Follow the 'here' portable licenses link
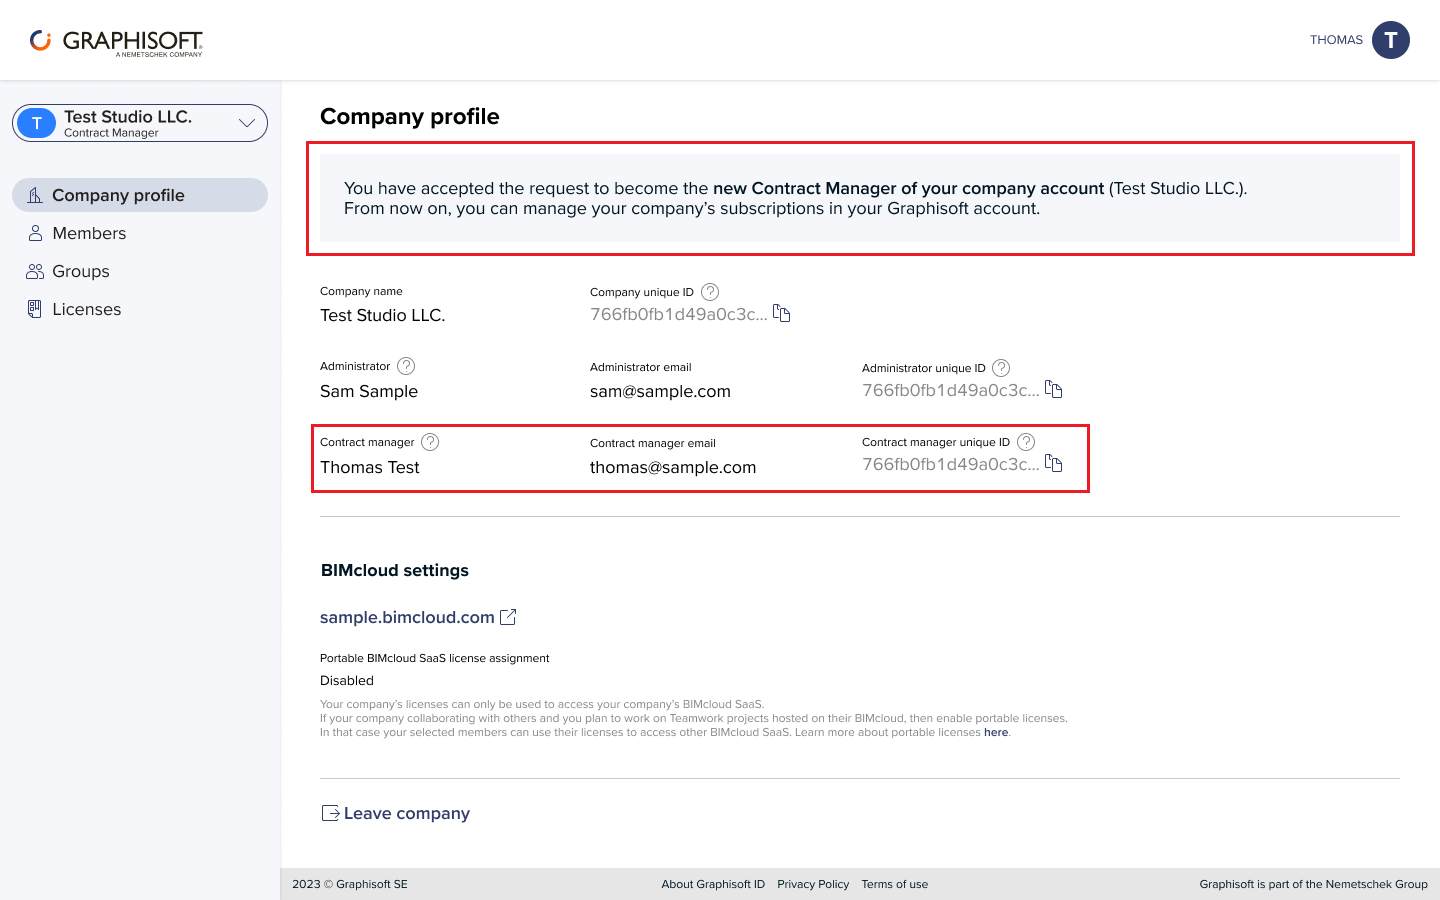This screenshot has width=1440, height=900. coord(996,732)
